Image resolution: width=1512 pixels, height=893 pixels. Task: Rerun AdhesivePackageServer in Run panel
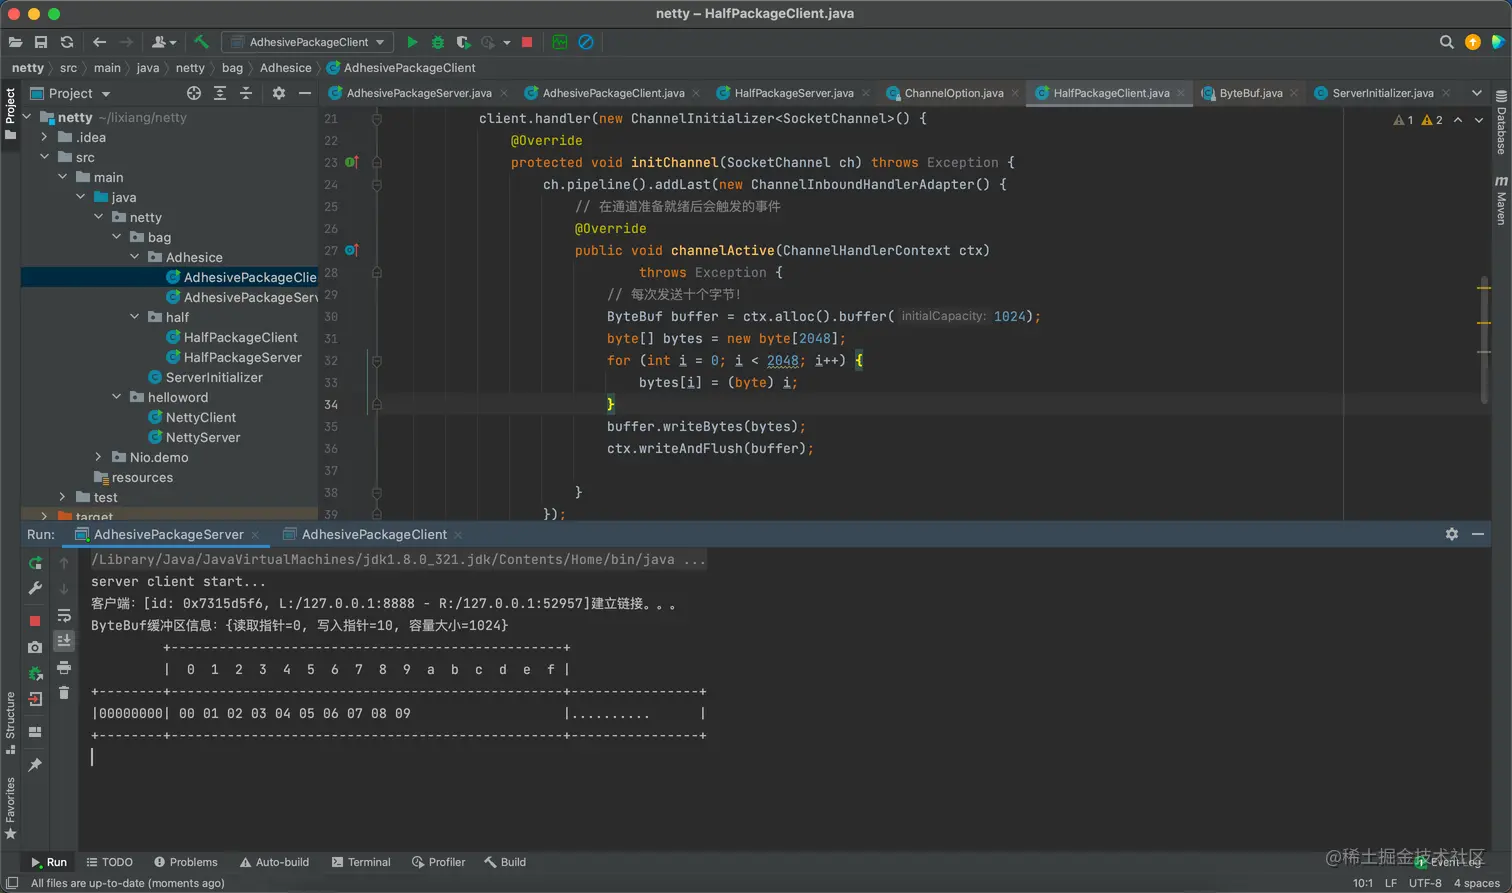pos(35,563)
